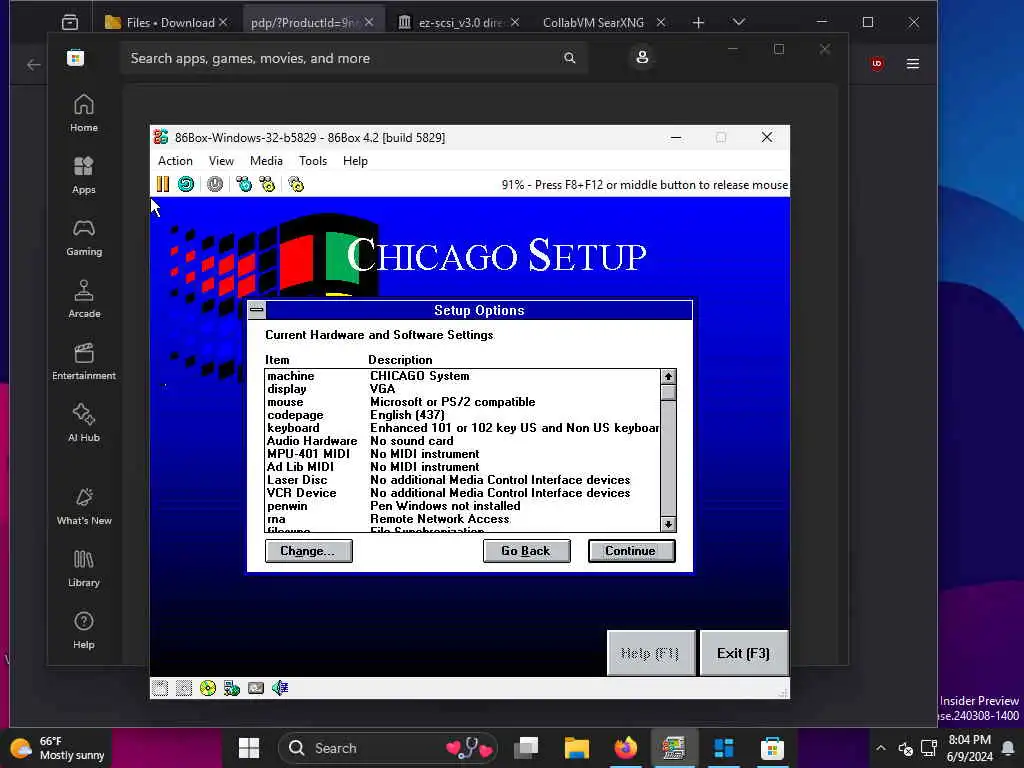1024x768 pixels.
Task: Select the Audio Hardware row
Action: click(x=462, y=441)
